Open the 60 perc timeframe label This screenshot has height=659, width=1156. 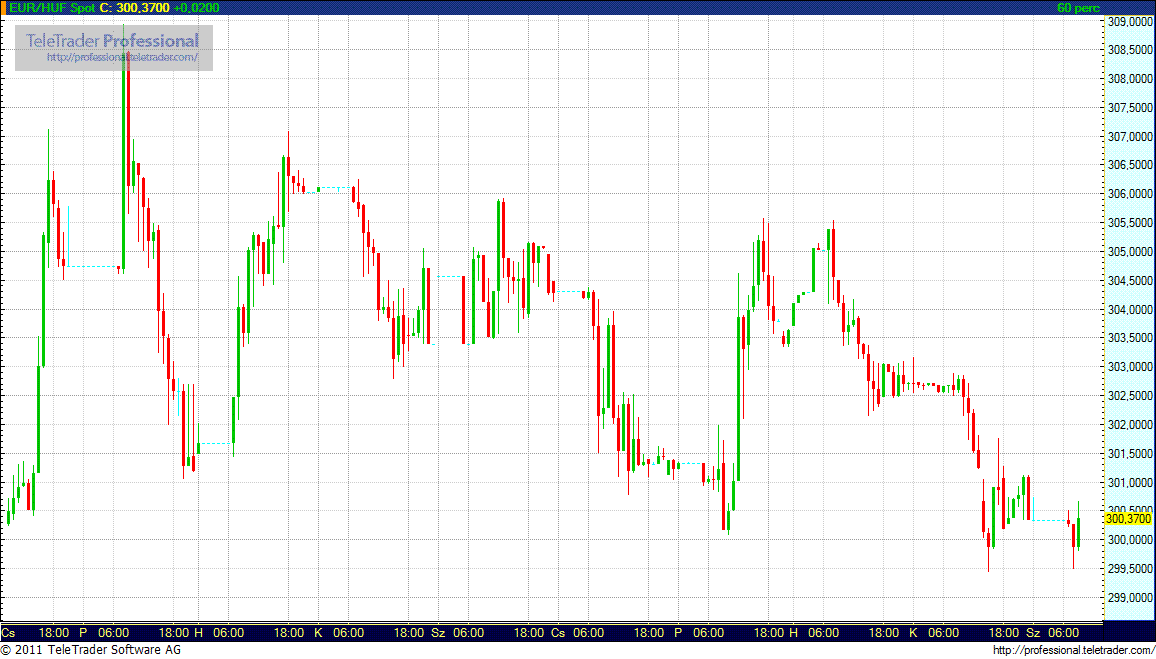coord(1077,8)
